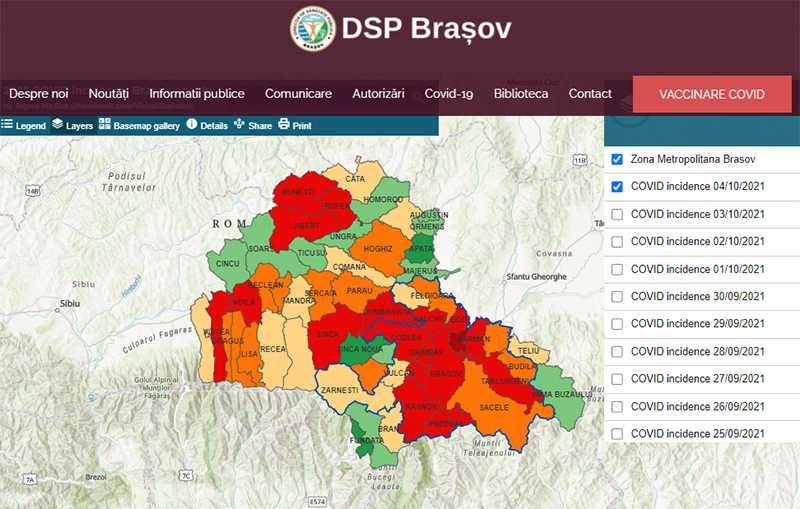800x509 pixels.
Task: Click the Share map icon
Action: click(239, 125)
